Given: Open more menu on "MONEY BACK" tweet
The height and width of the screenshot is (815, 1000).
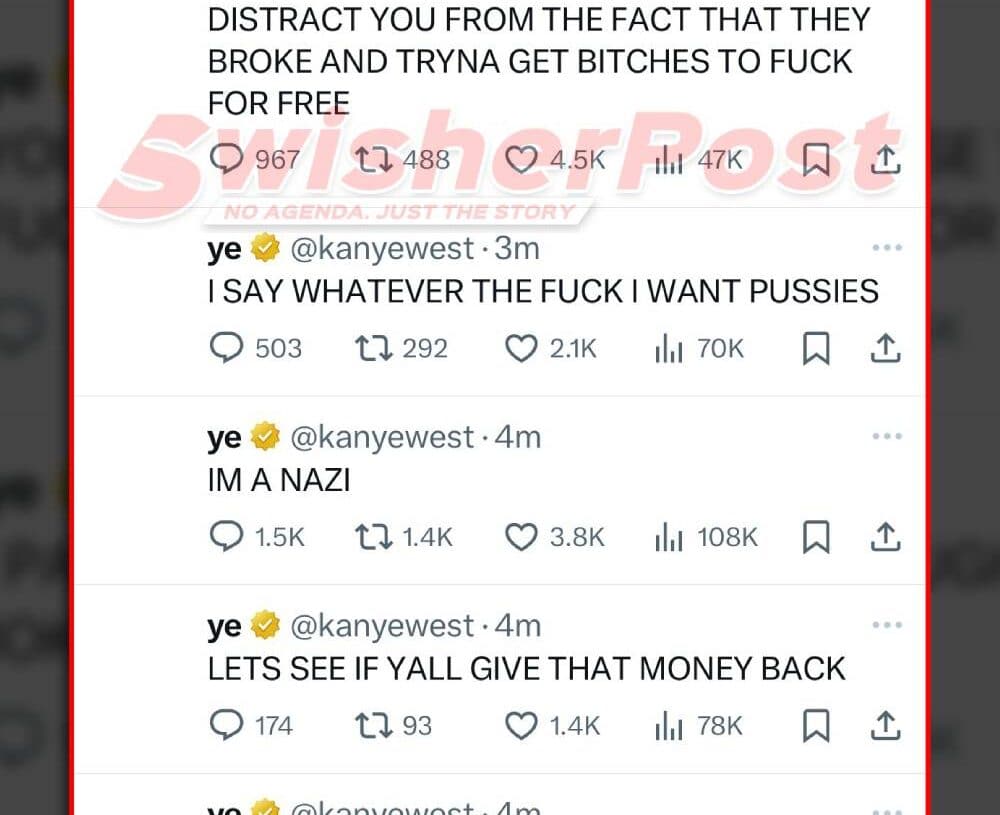Looking at the screenshot, I should [887, 625].
